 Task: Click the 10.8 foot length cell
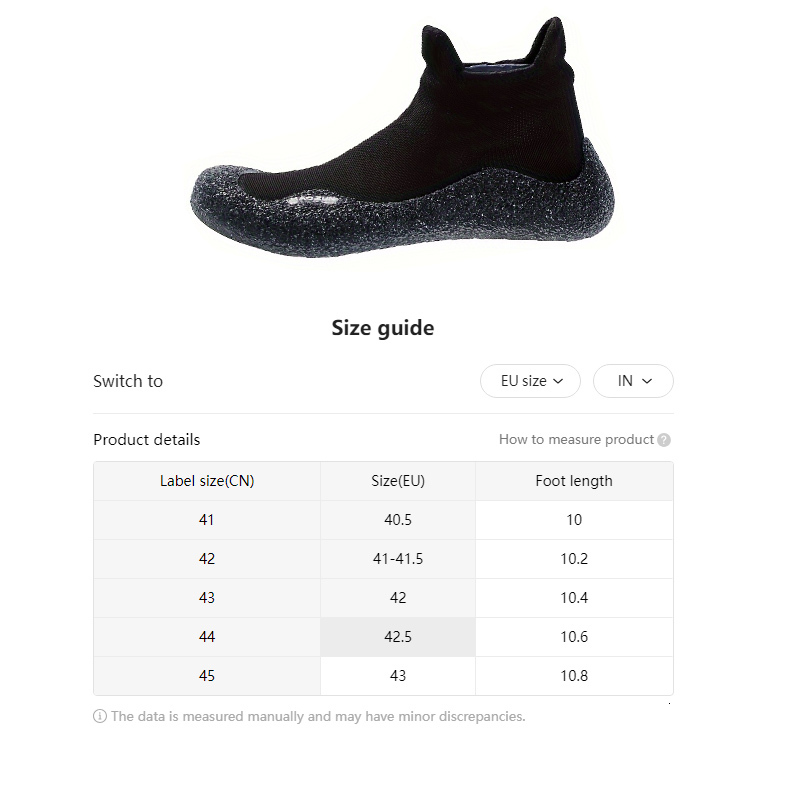(574, 676)
